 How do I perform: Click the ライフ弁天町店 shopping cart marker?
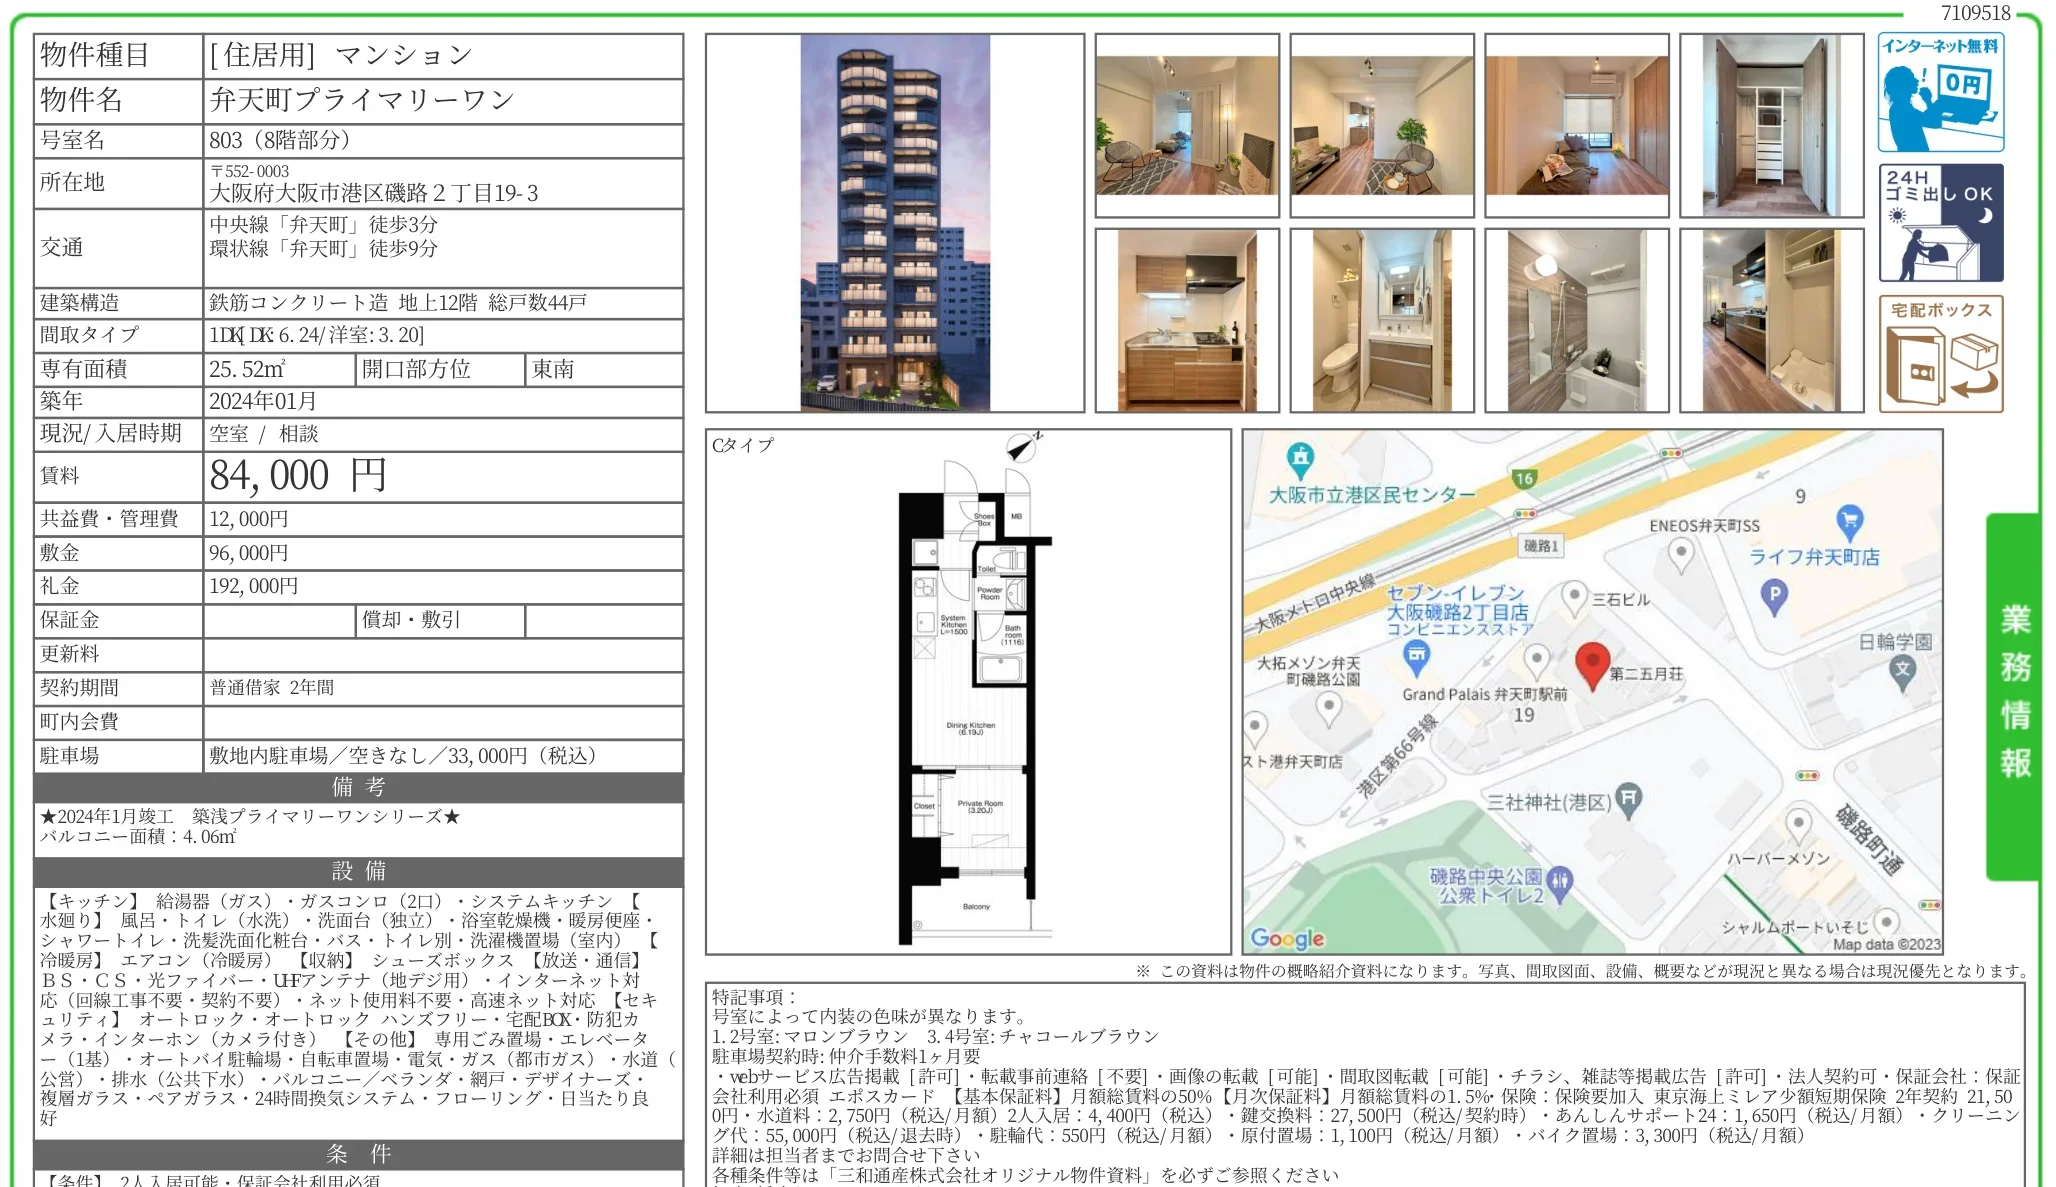pyautogui.click(x=1849, y=520)
